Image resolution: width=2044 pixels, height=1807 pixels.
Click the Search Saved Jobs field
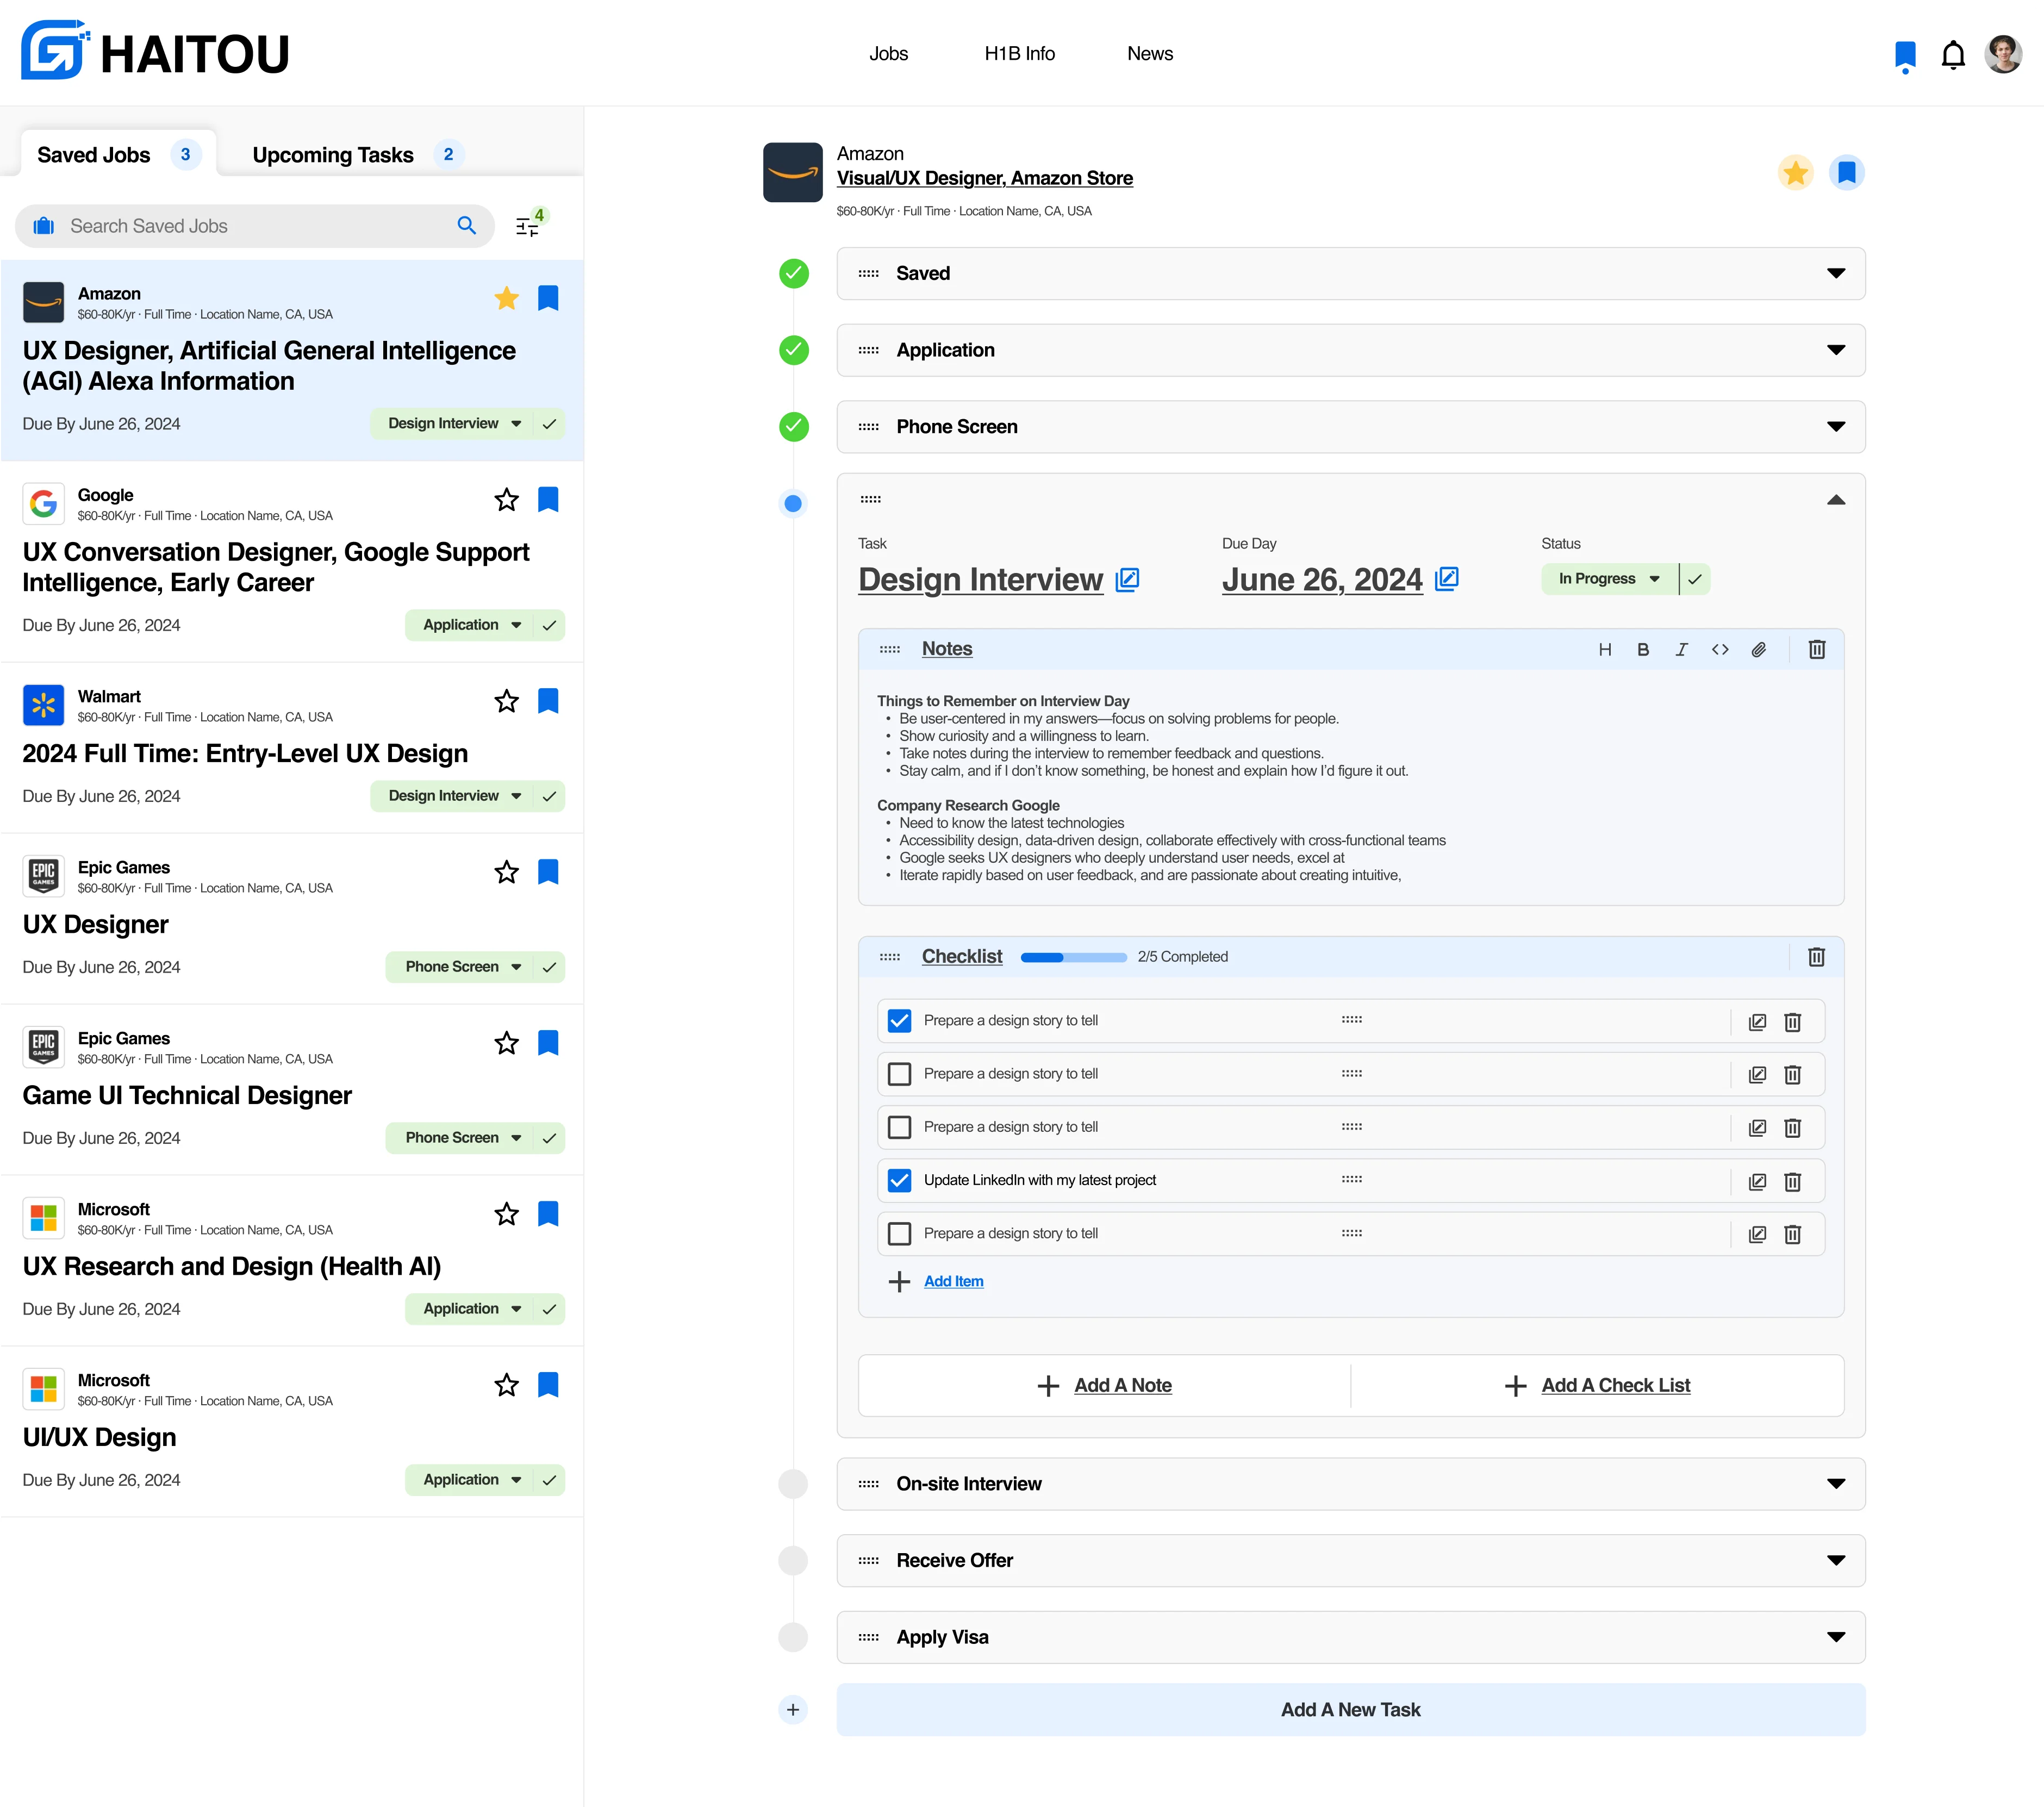tap(254, 226)
